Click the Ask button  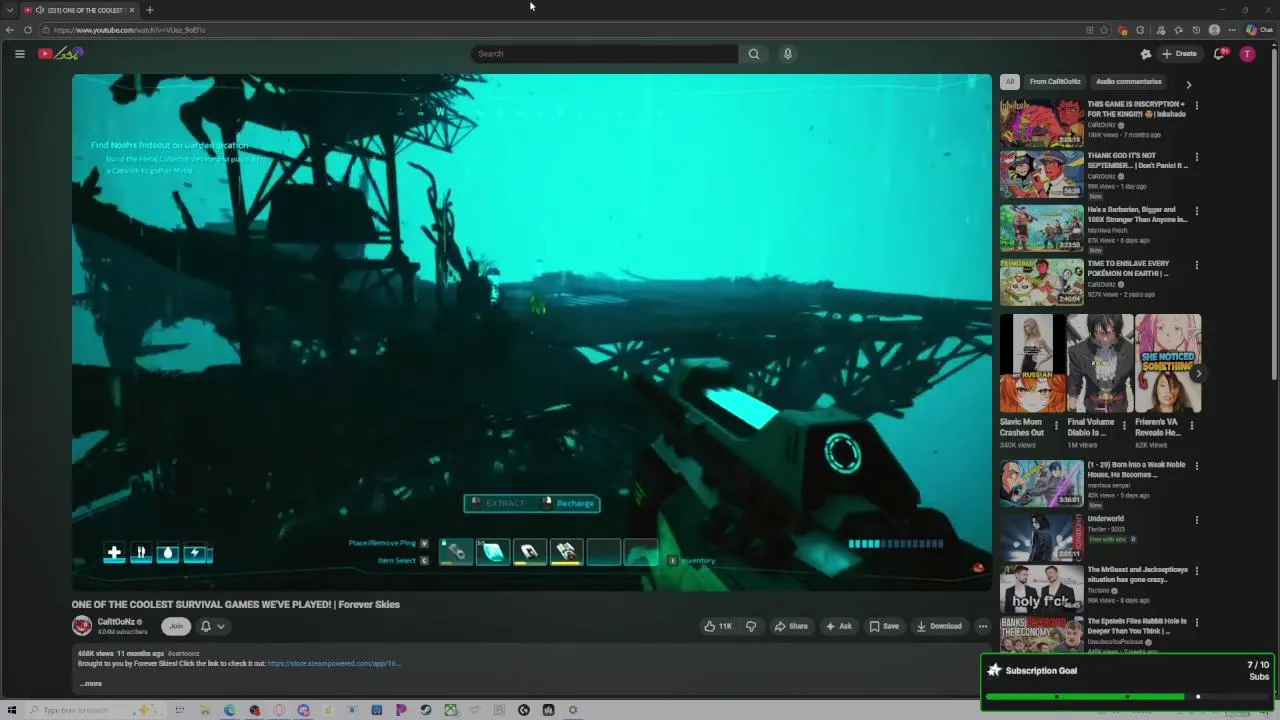838,626
